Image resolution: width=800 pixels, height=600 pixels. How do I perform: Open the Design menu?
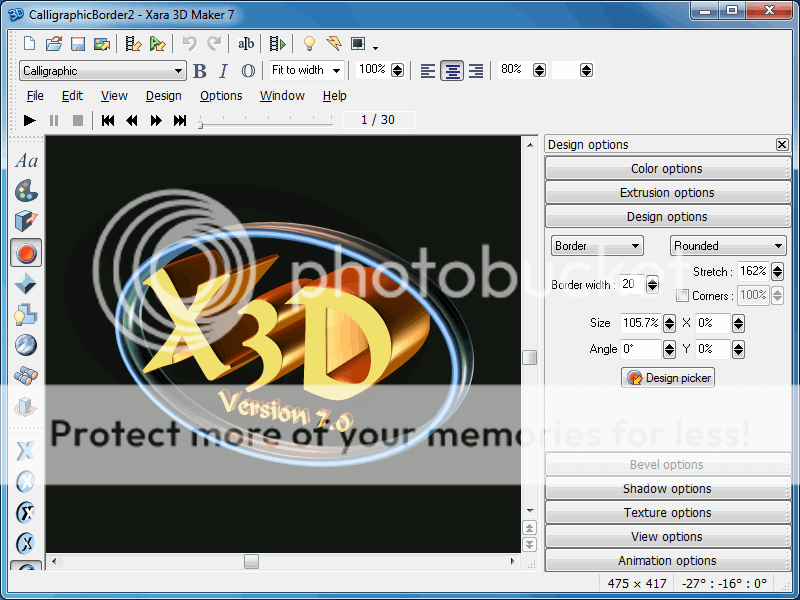(x=163, y=96)
